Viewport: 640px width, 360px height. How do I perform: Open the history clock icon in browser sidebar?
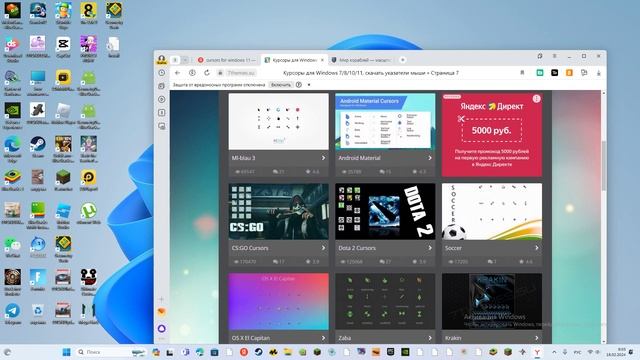[162, 73]
